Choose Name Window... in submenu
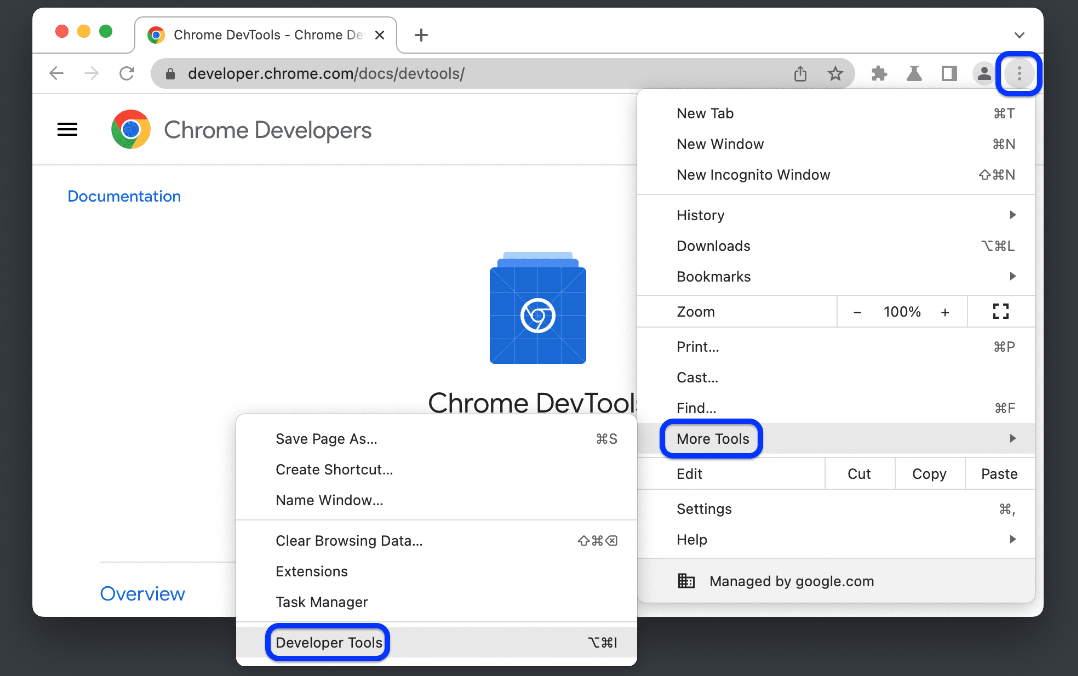The height and width of the screenshot is (676, 1078). 436,500
